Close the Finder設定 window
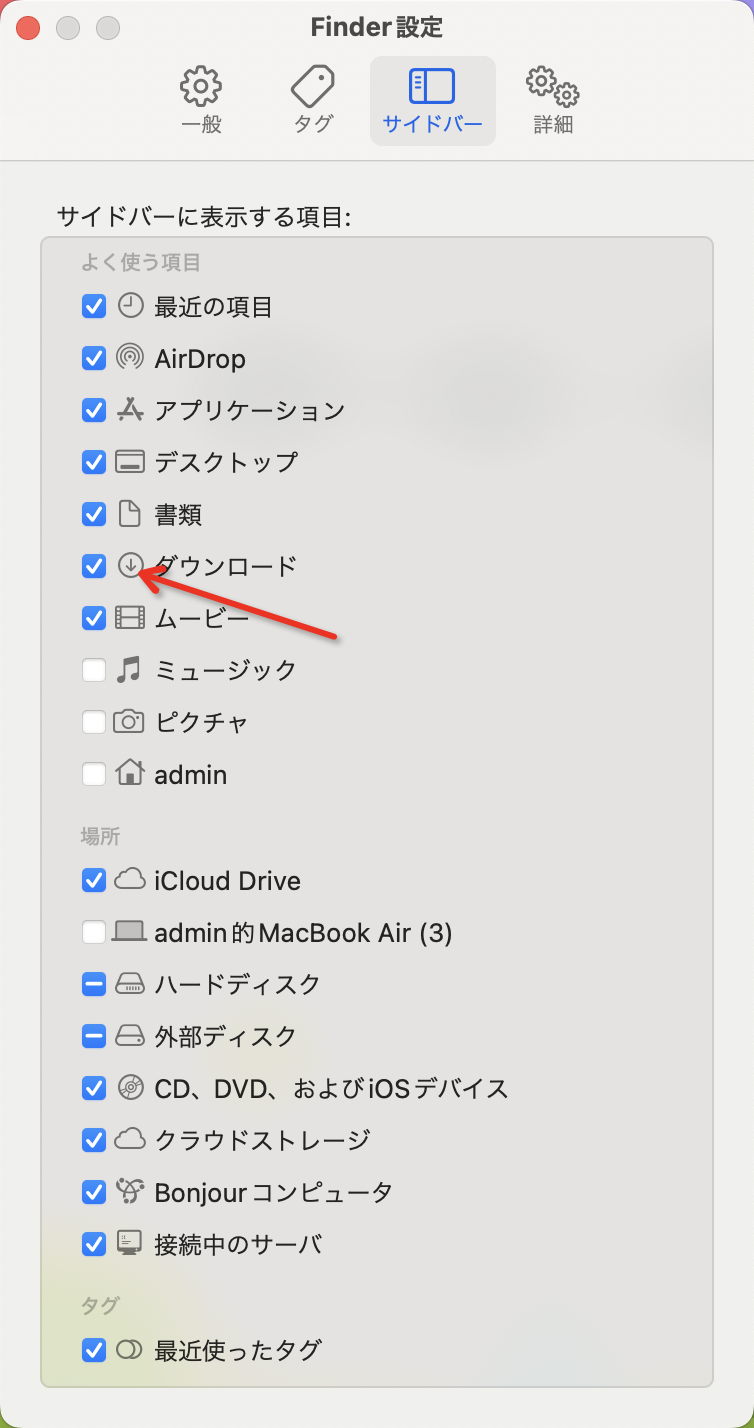 click(28, 28)
